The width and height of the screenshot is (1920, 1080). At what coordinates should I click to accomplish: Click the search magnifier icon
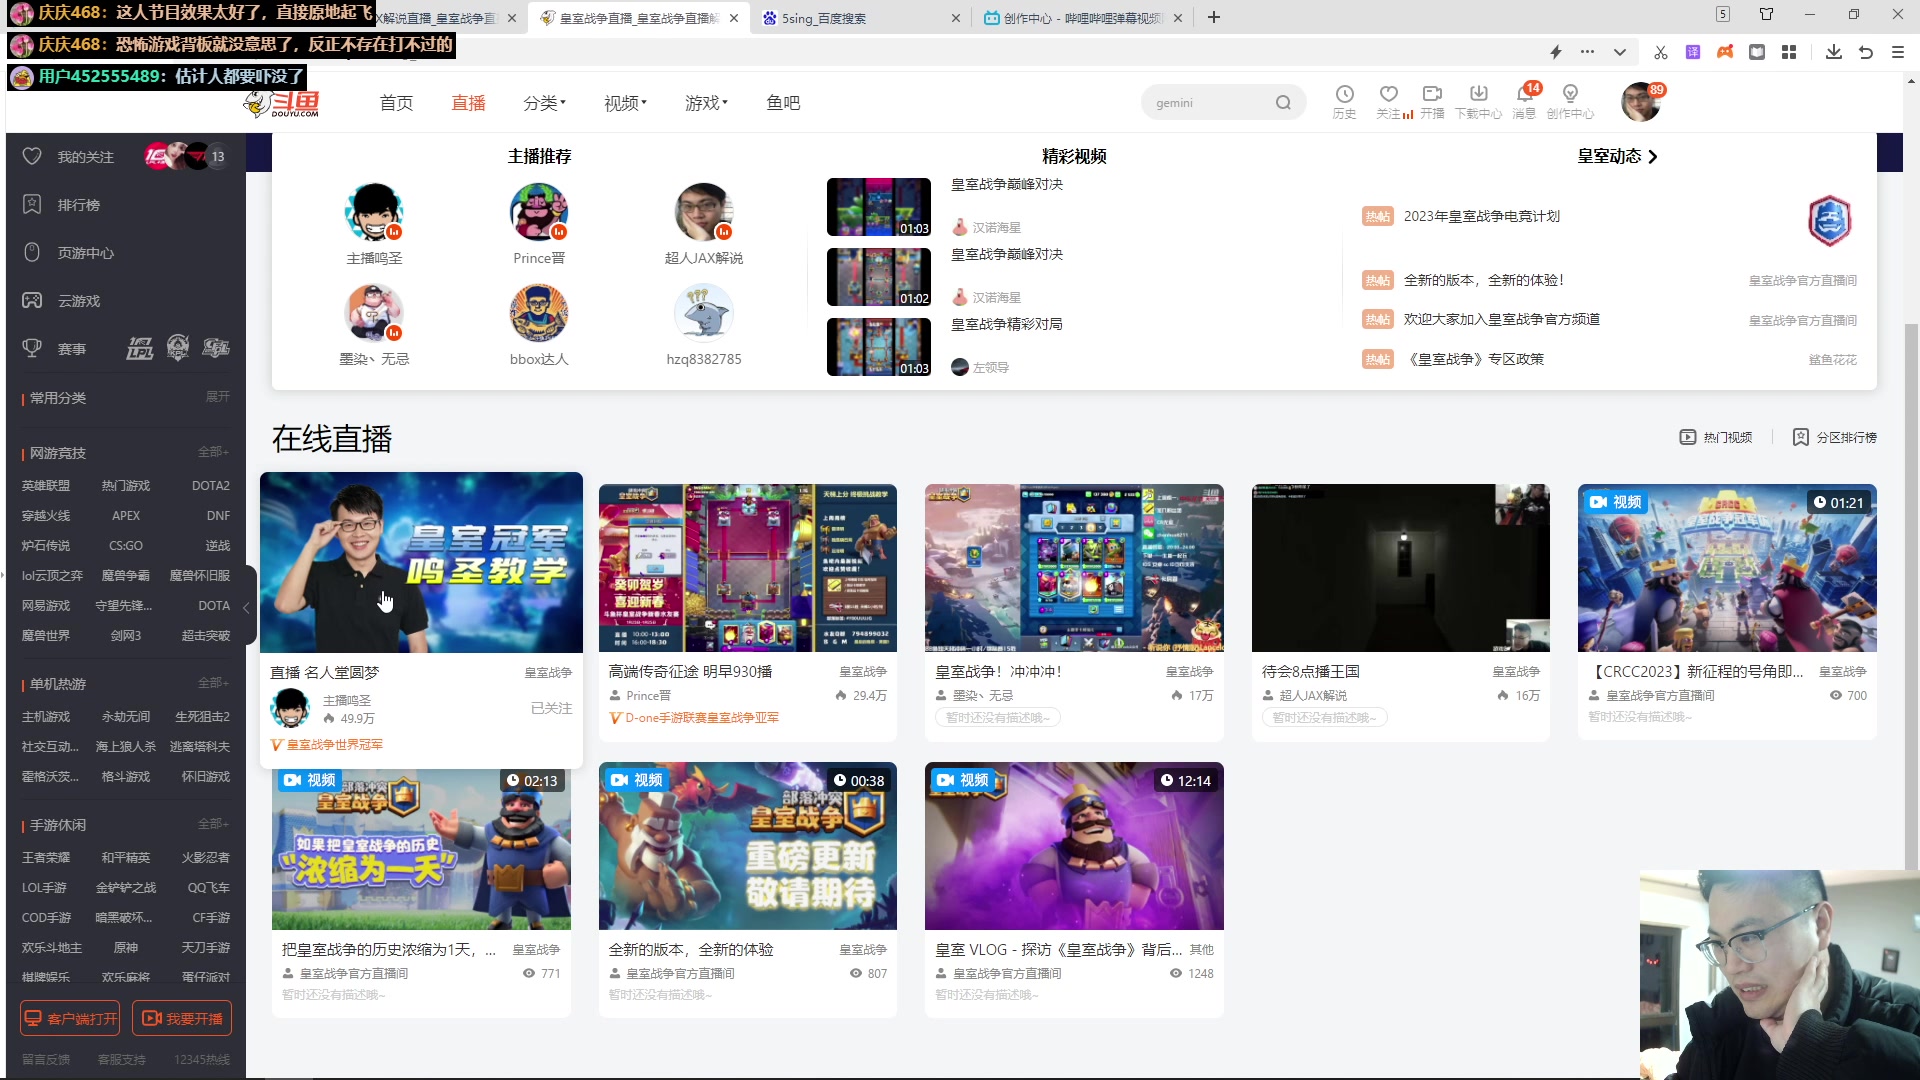click(x=1283, y=103)
